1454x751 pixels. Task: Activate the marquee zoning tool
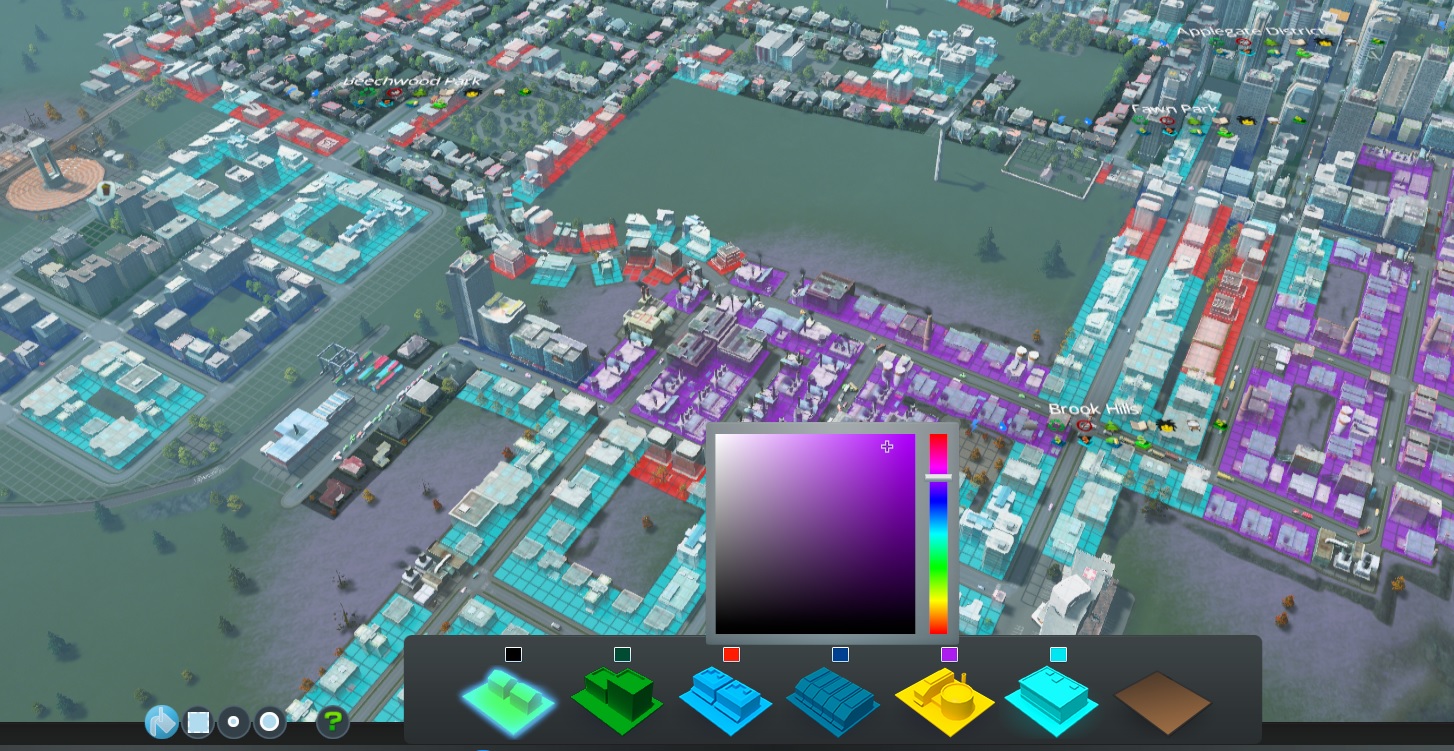coord(198,721)
